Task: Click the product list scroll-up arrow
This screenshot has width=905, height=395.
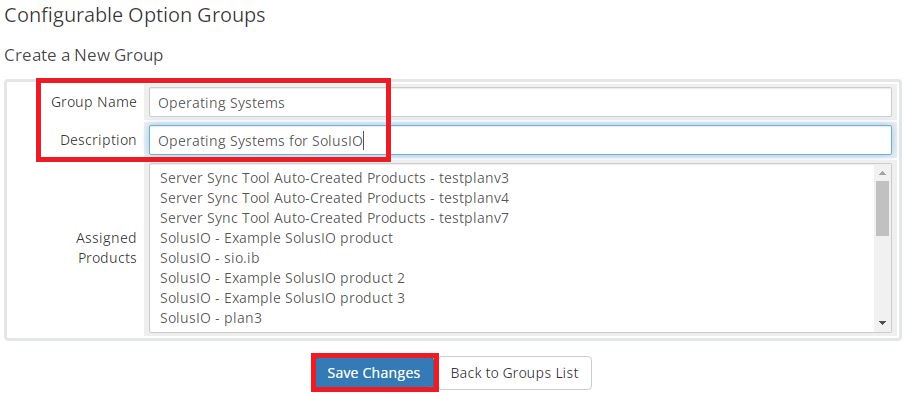Action: (882, 173)
